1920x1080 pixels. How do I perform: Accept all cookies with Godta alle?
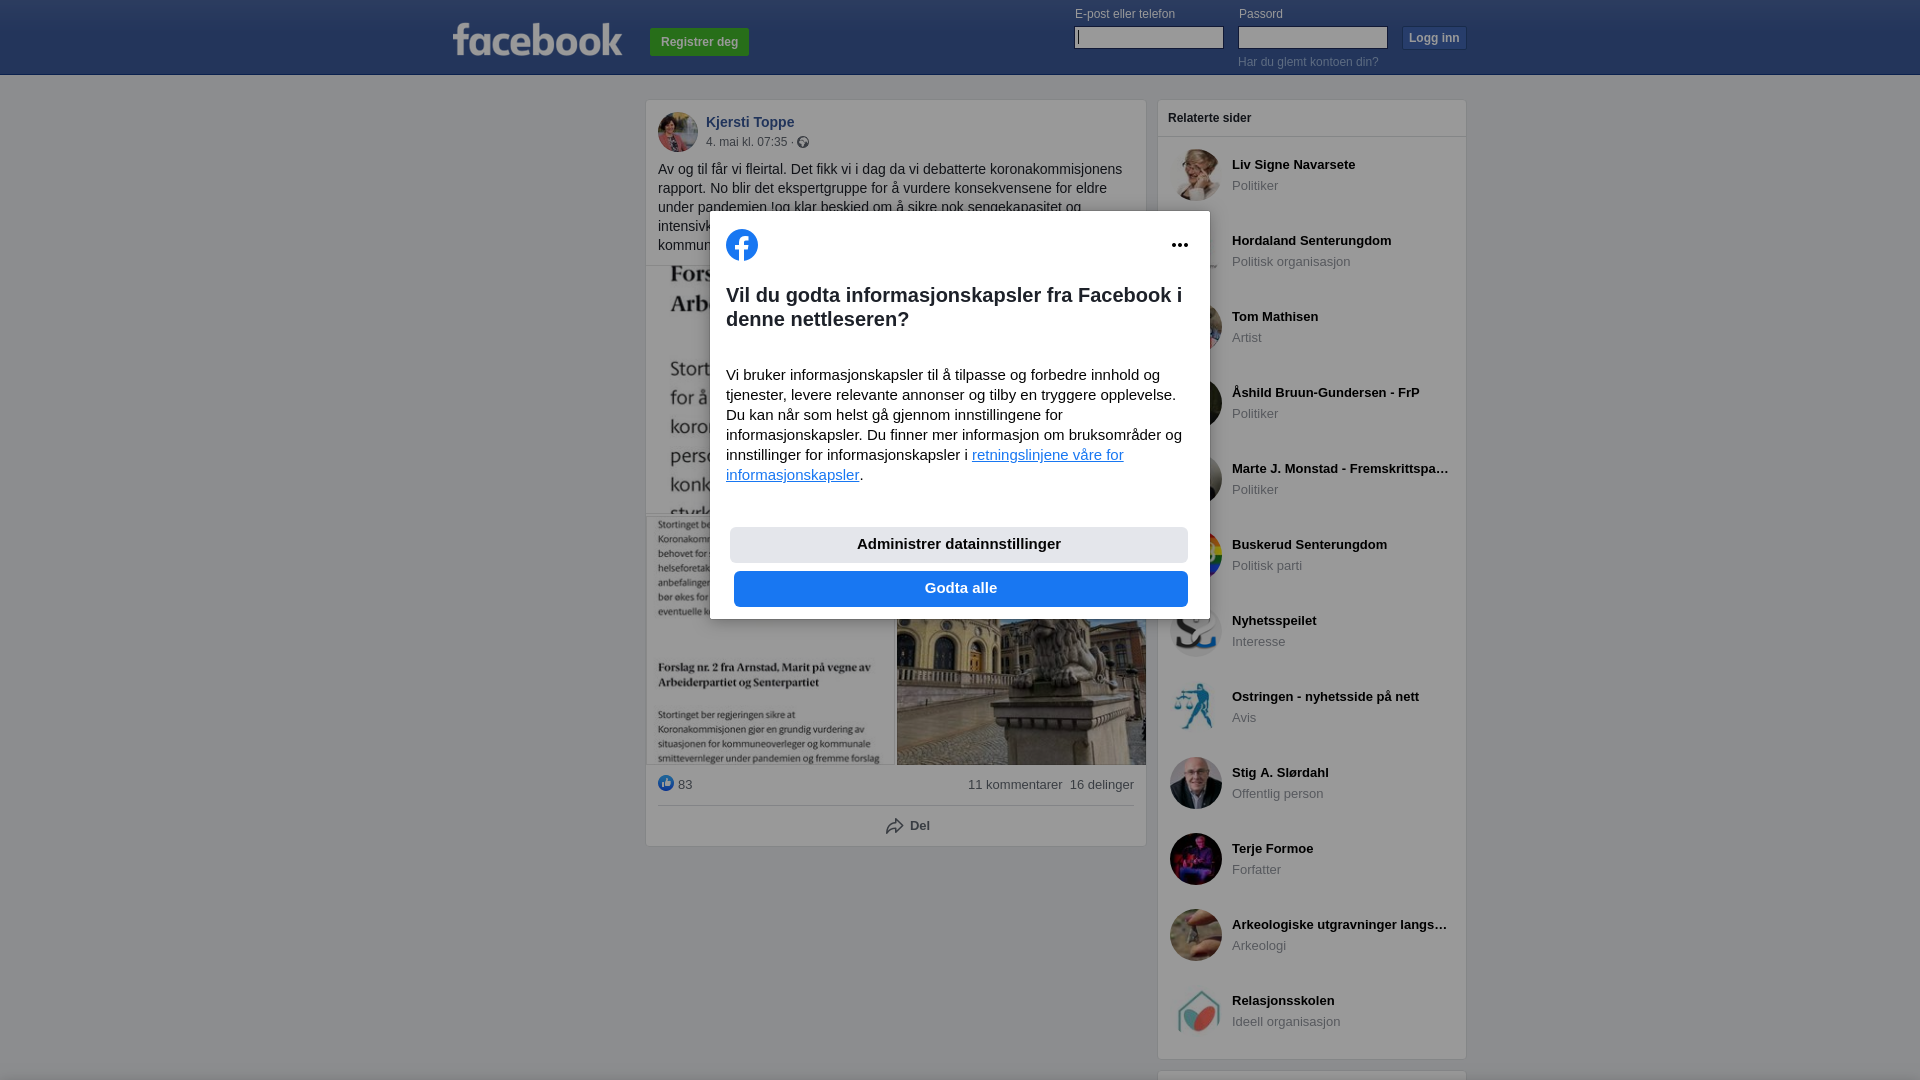coord(961,589)
